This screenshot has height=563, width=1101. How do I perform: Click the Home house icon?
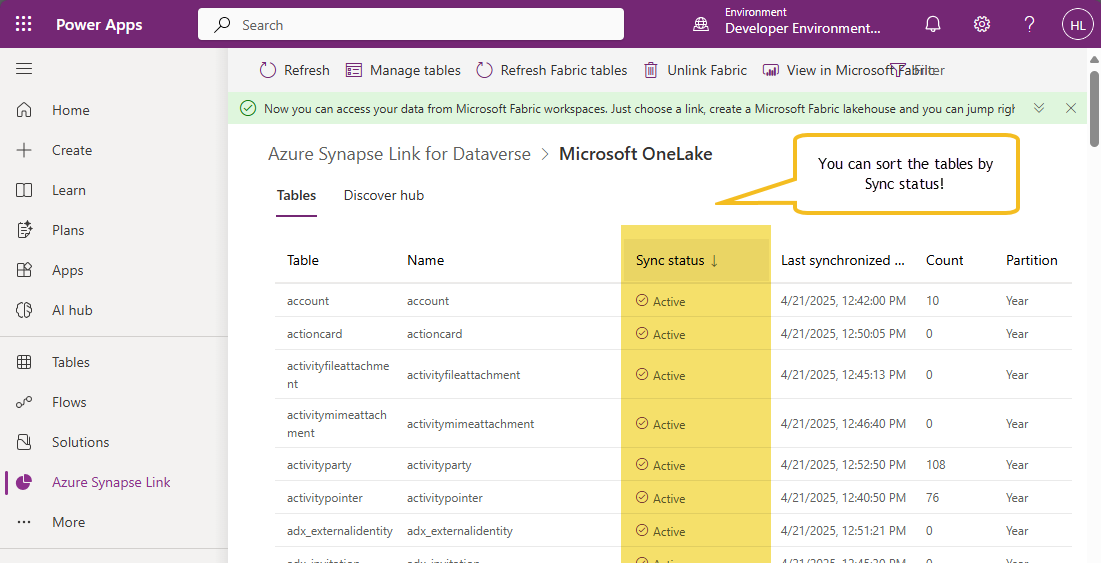24,110
